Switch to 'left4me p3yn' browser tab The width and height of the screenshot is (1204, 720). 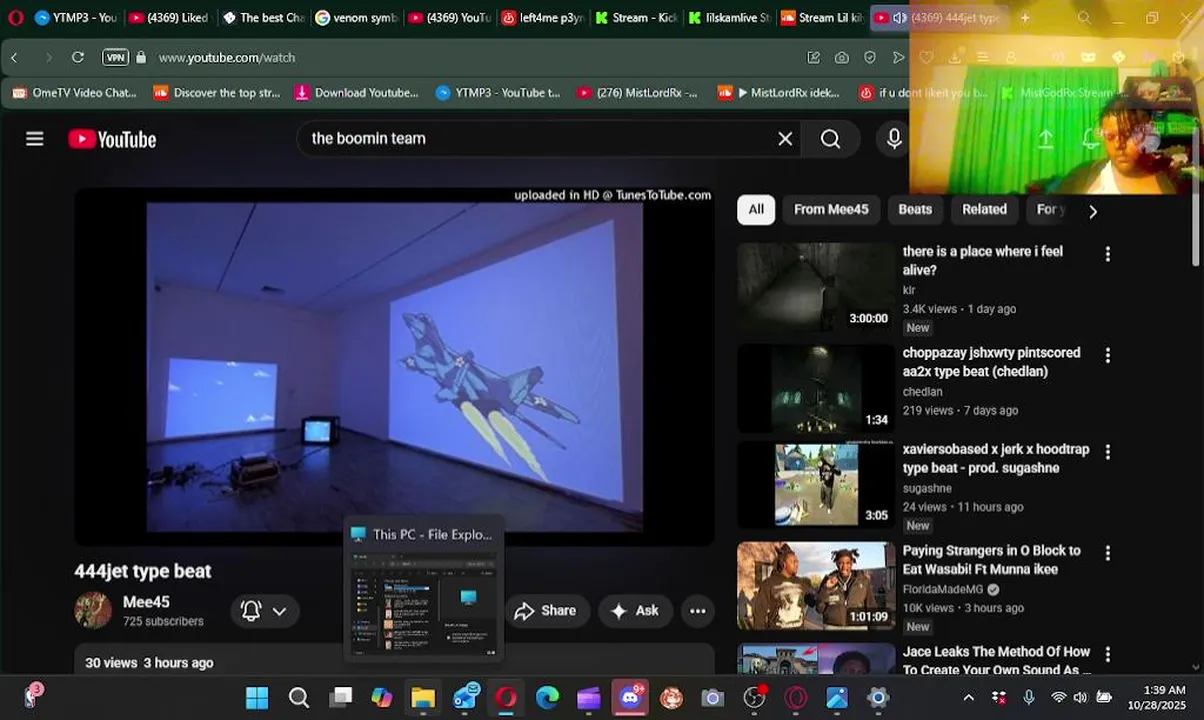click(543, 18)
